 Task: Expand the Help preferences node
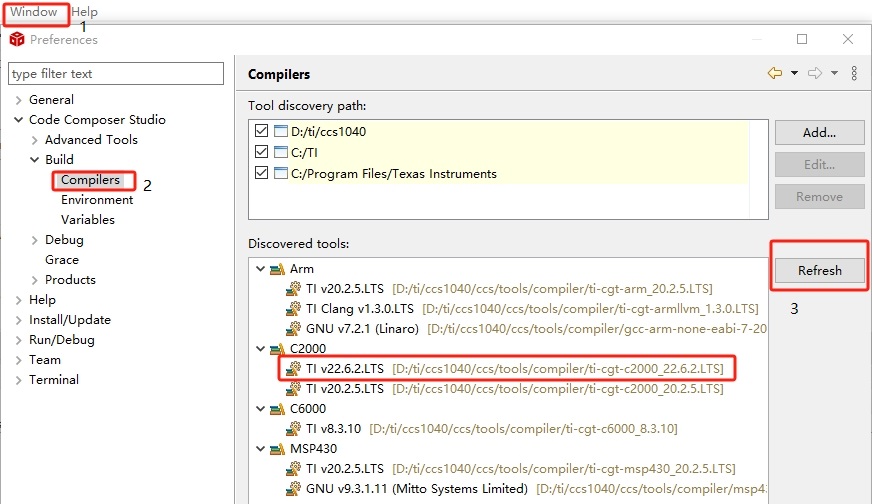pyautogui.click(x=18, y=300)
